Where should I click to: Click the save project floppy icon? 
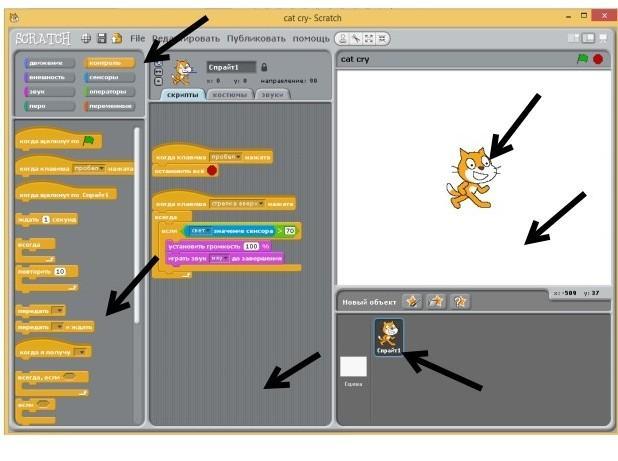pos(102,38)
